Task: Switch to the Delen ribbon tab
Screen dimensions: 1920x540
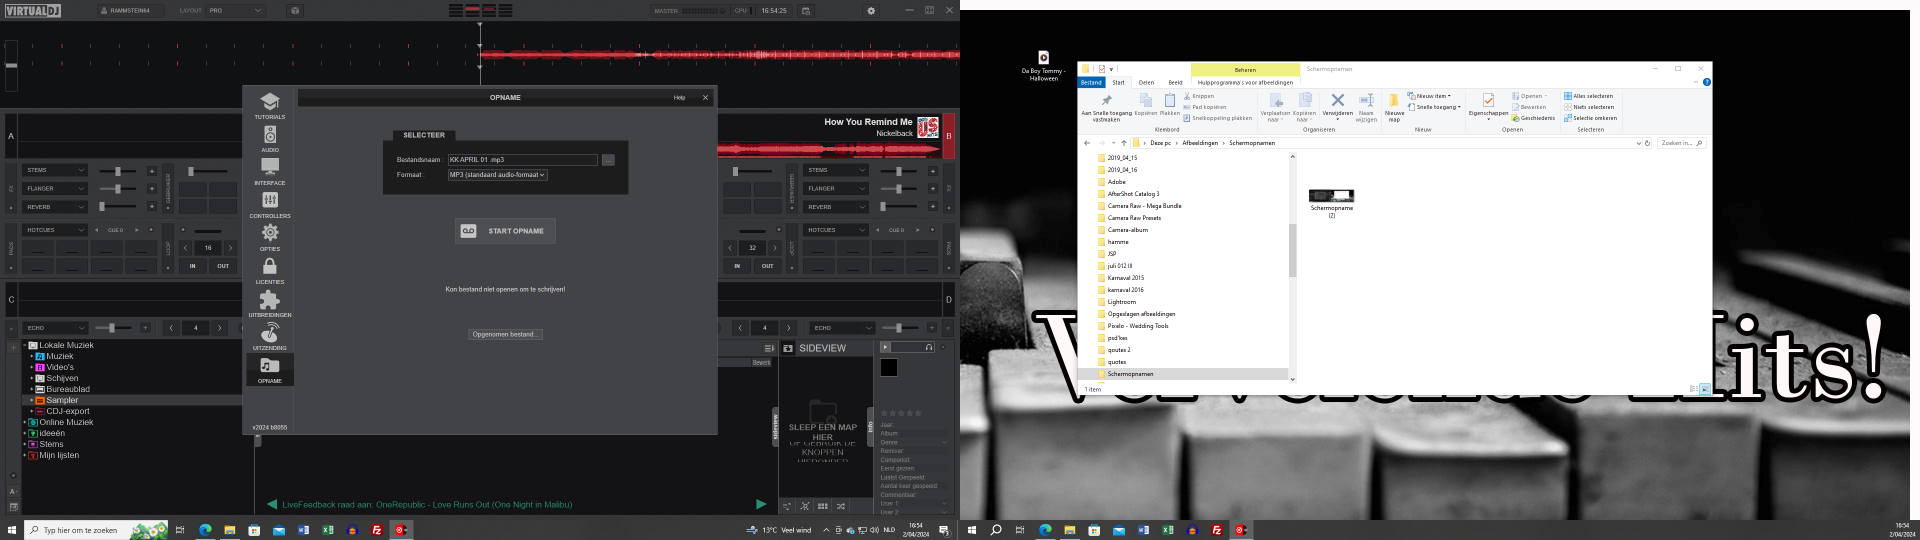Action: point(1146,83)
